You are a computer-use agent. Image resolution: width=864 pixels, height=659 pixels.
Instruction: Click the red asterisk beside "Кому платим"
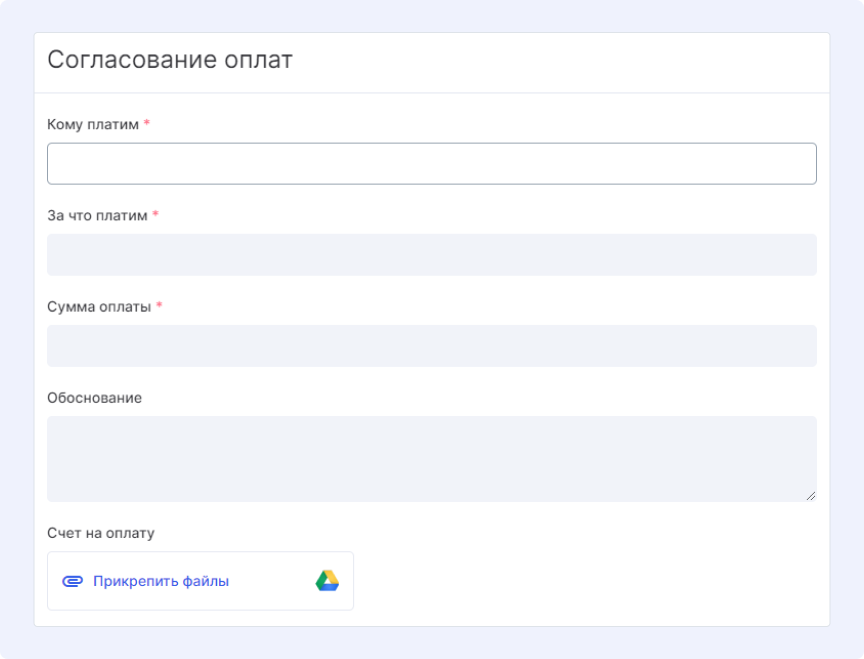click(x=147, y=124)
